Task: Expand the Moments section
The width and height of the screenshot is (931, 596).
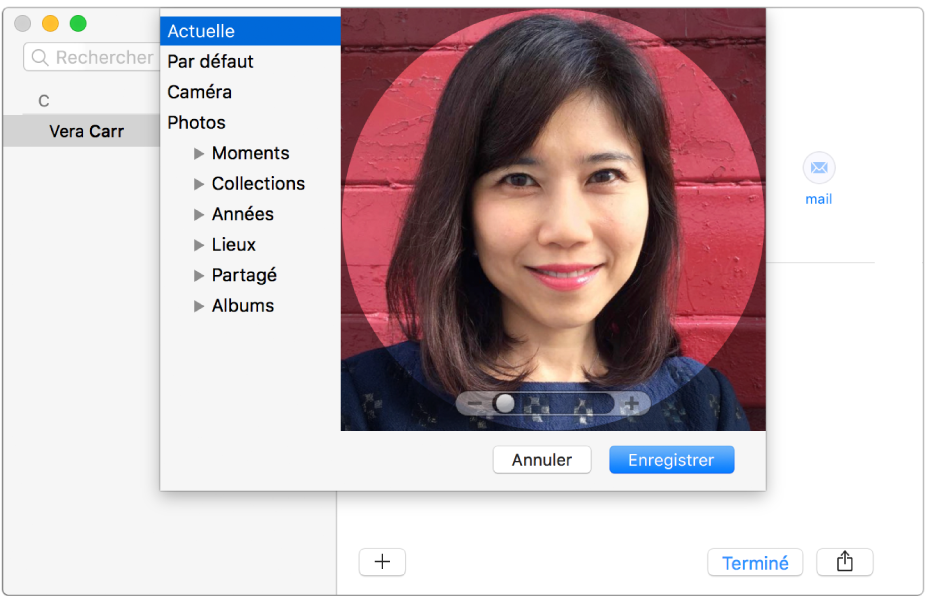Action: click(x=198, y=153)
